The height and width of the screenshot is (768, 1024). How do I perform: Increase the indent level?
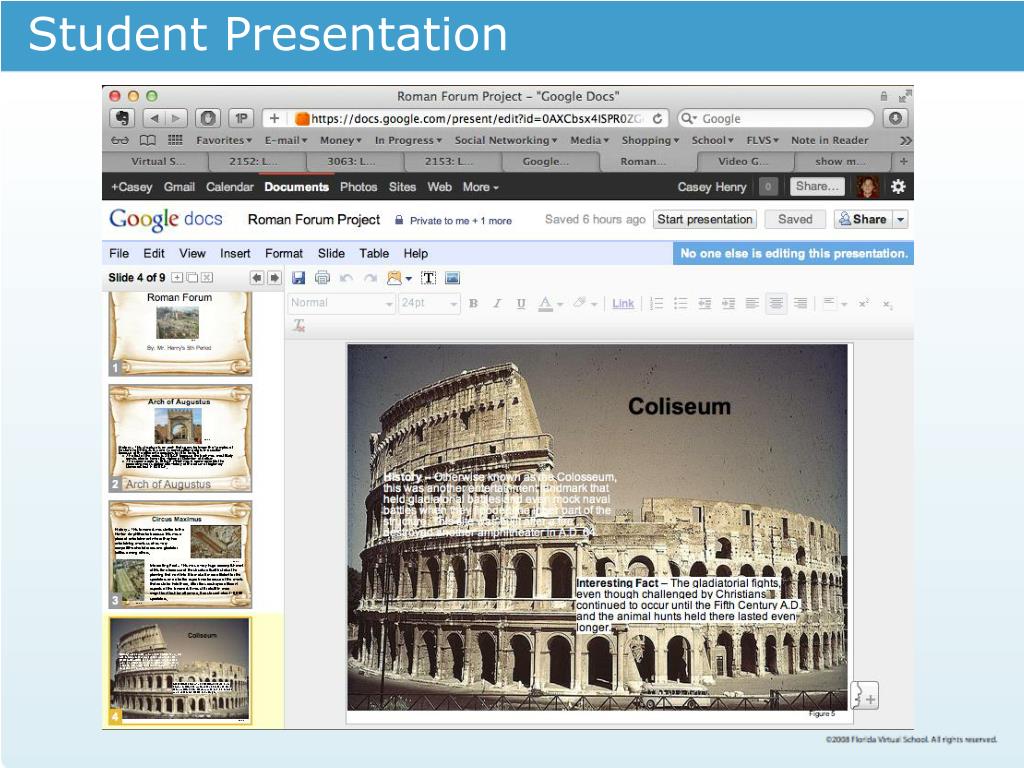pos(728,303)
